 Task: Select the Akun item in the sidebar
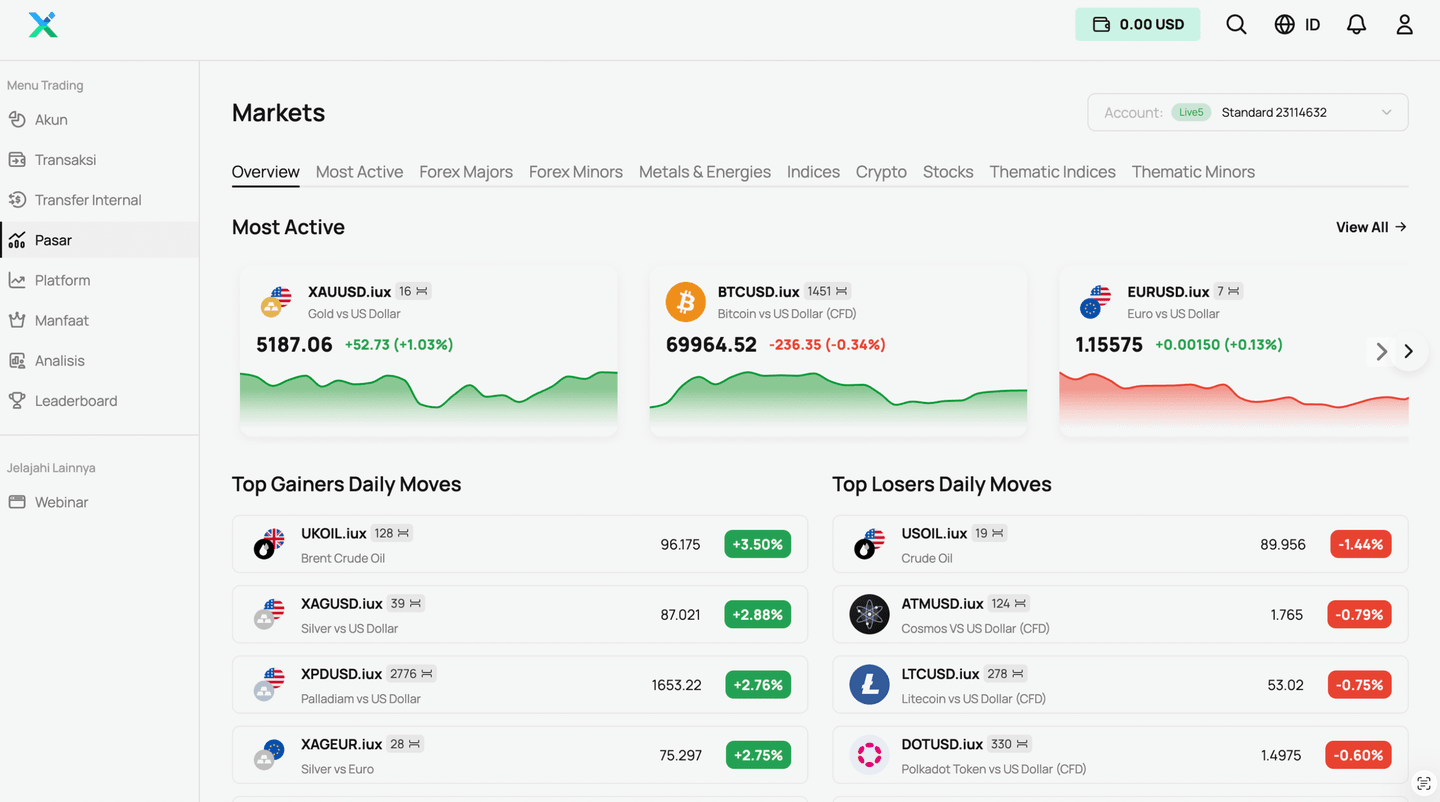50,119
